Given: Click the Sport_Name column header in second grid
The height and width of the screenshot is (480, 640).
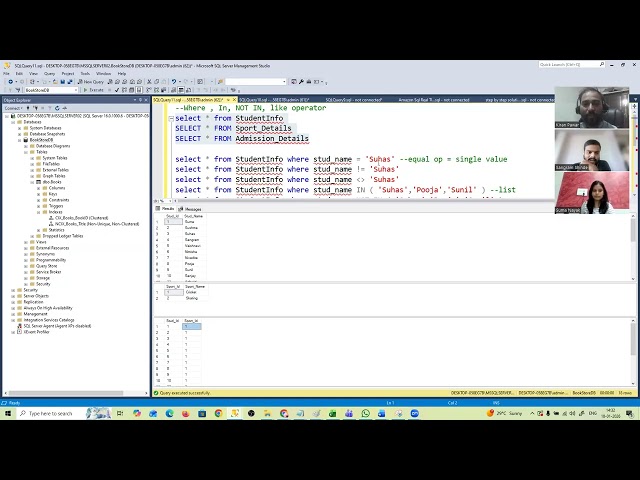Looking at the screenshot, I should tap(195, 287).
